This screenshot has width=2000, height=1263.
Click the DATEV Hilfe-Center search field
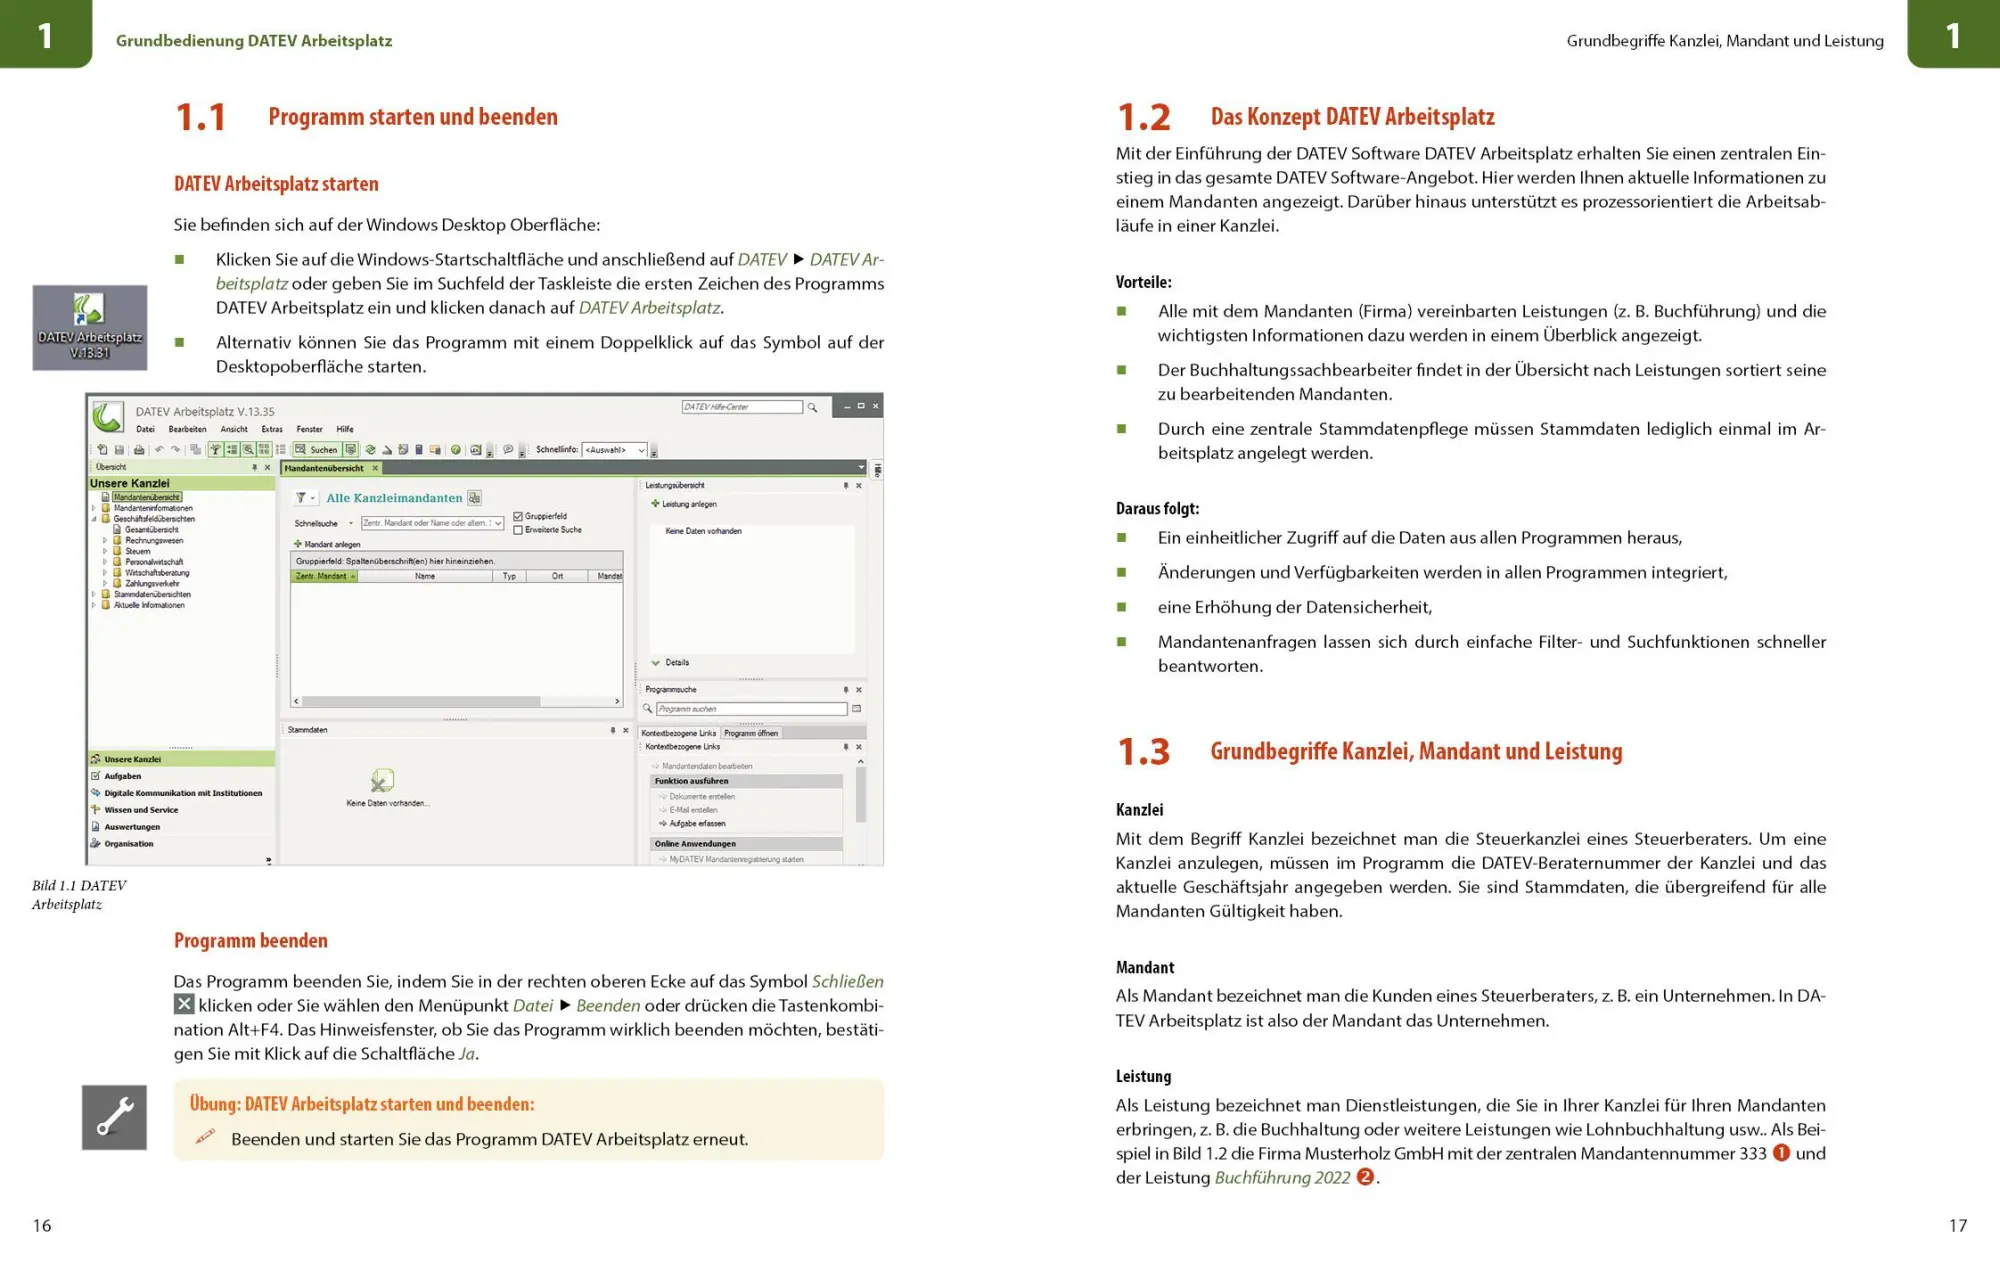pos(742,407)
